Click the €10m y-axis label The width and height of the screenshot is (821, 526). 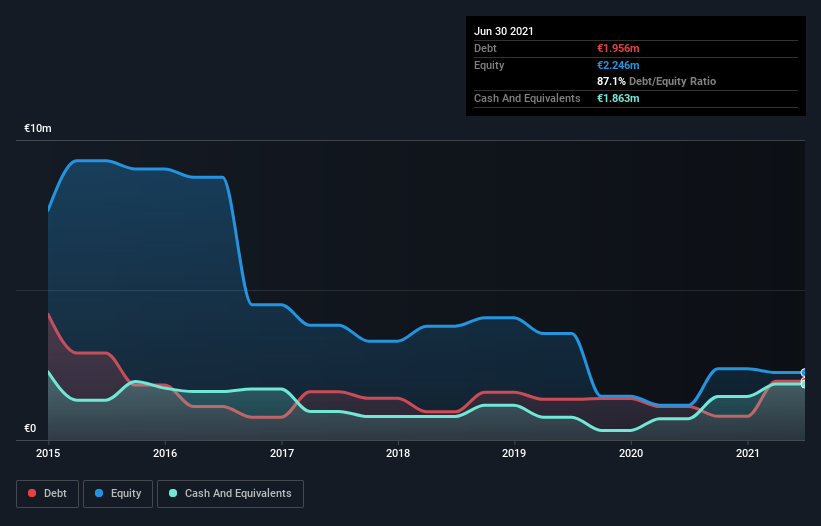tap(38, 129)
